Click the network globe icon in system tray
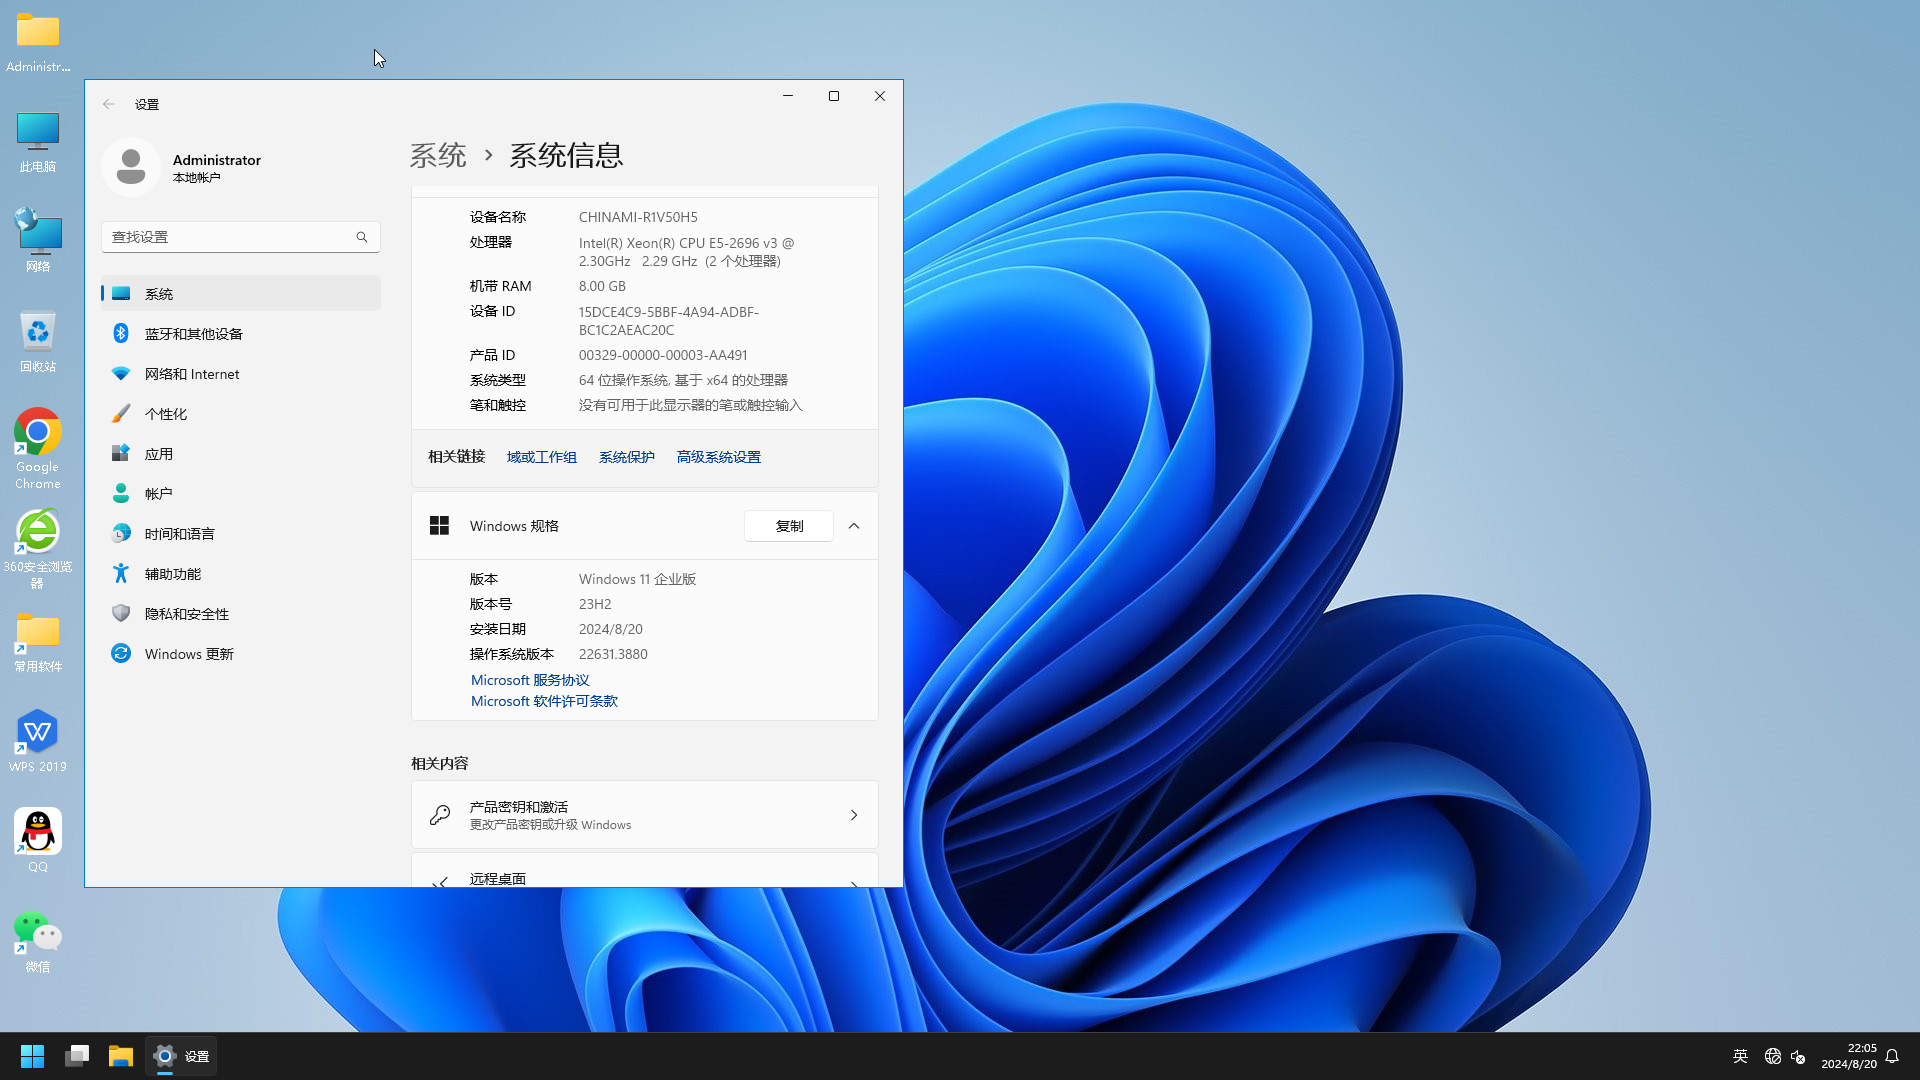The image size is (1920, 1080). [x=1773, y=1056]
